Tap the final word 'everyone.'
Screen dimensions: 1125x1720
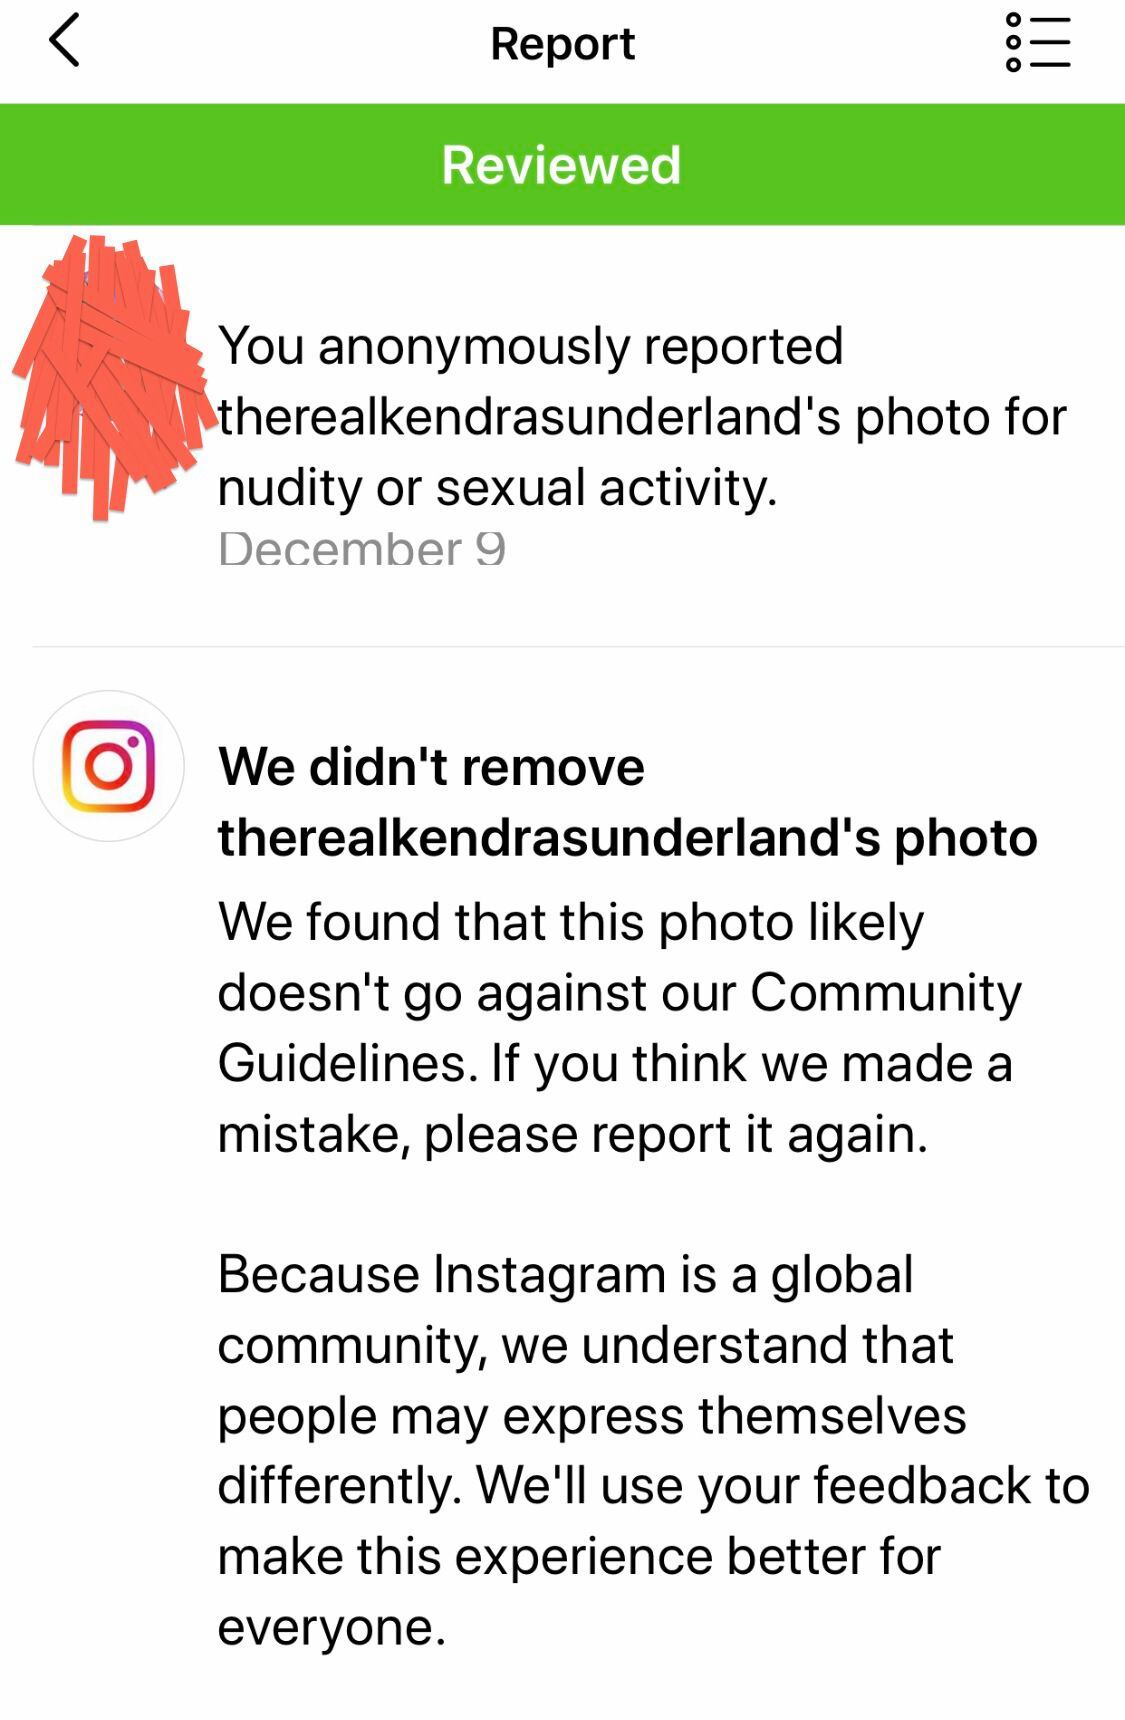[332, 1627]
